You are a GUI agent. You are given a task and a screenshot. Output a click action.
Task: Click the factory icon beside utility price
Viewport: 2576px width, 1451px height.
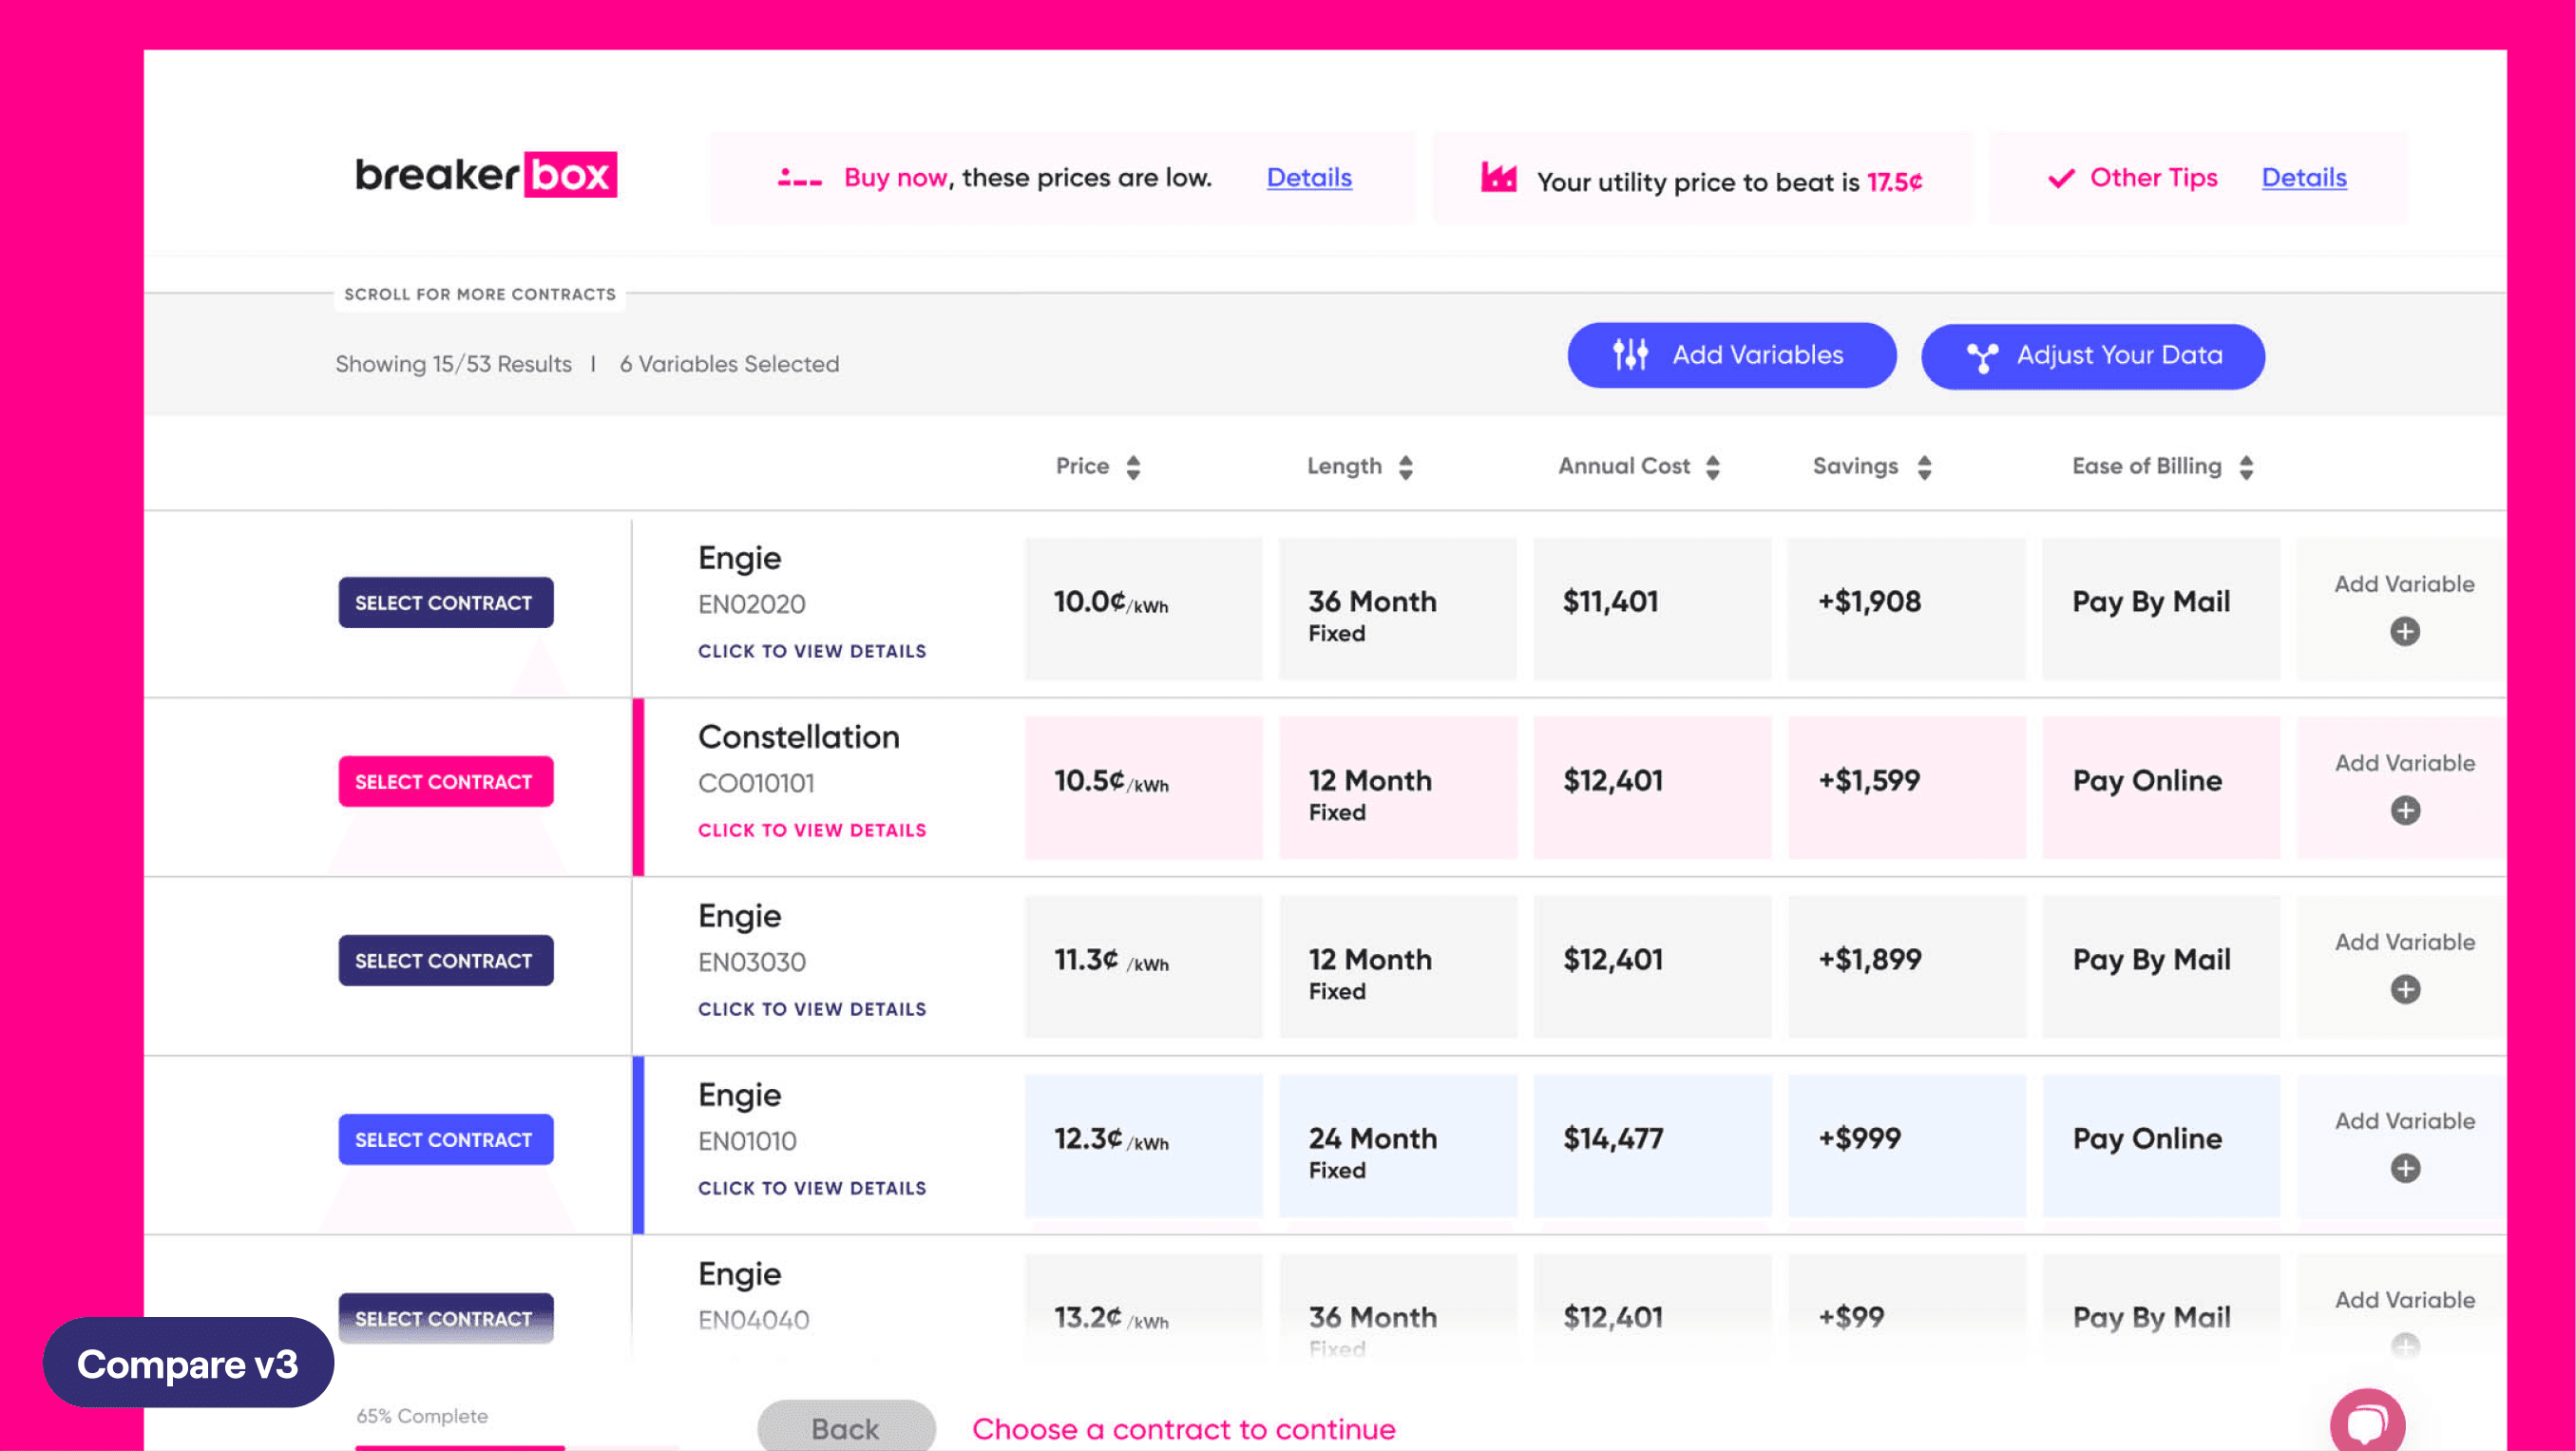[x=1498, y=178]
